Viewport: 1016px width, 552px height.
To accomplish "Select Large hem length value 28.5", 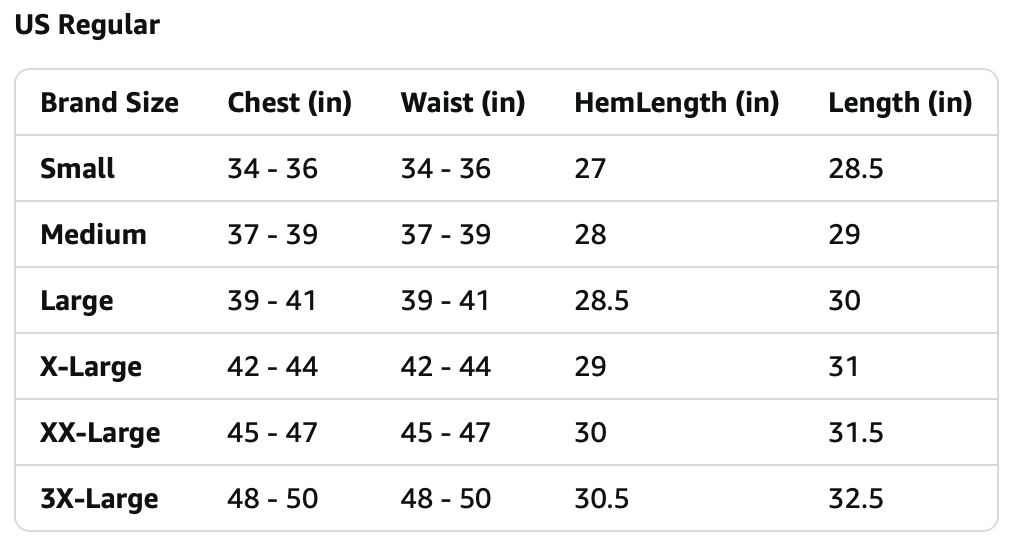I will pos(601,301).
